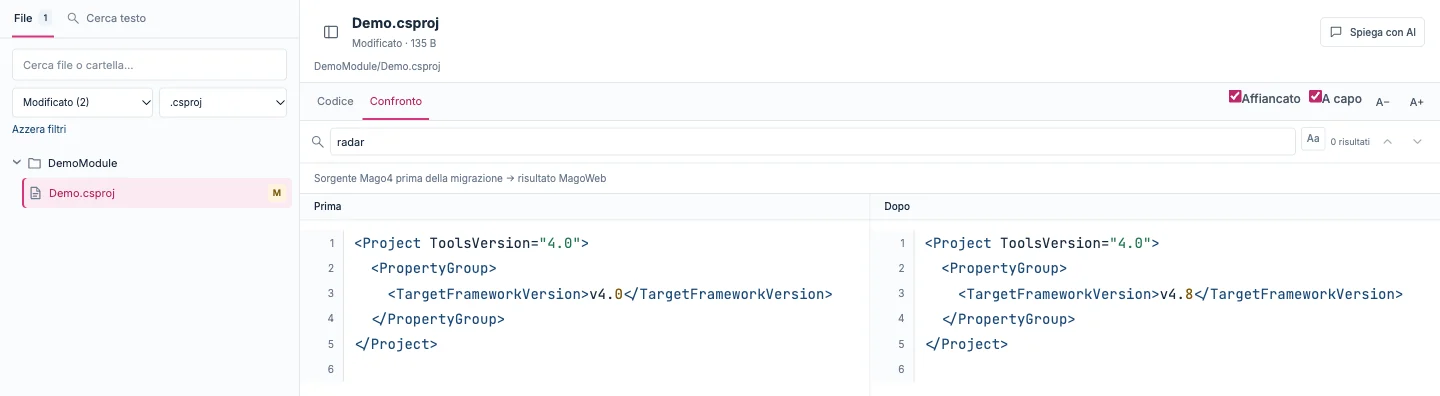This screenshot has height=396, width=1440.
Task: Click the Spiega con AI button
Action: click(x=1372, y=32)
